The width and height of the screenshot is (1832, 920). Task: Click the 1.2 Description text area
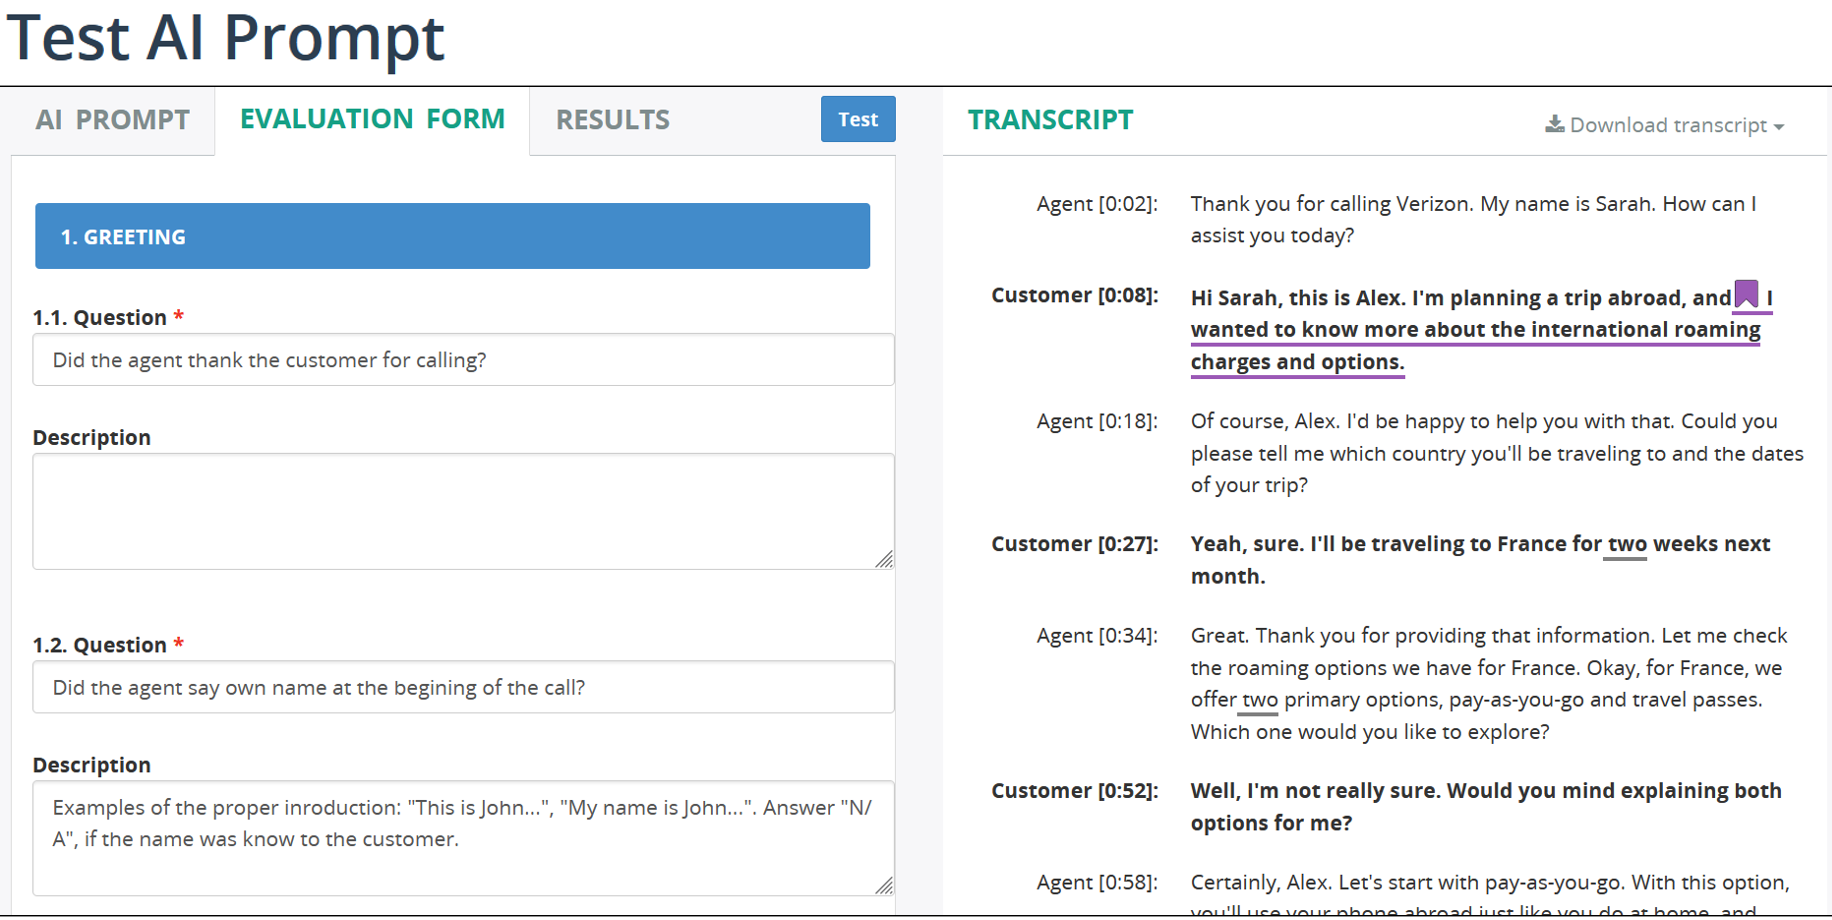(x=463, y=838)
